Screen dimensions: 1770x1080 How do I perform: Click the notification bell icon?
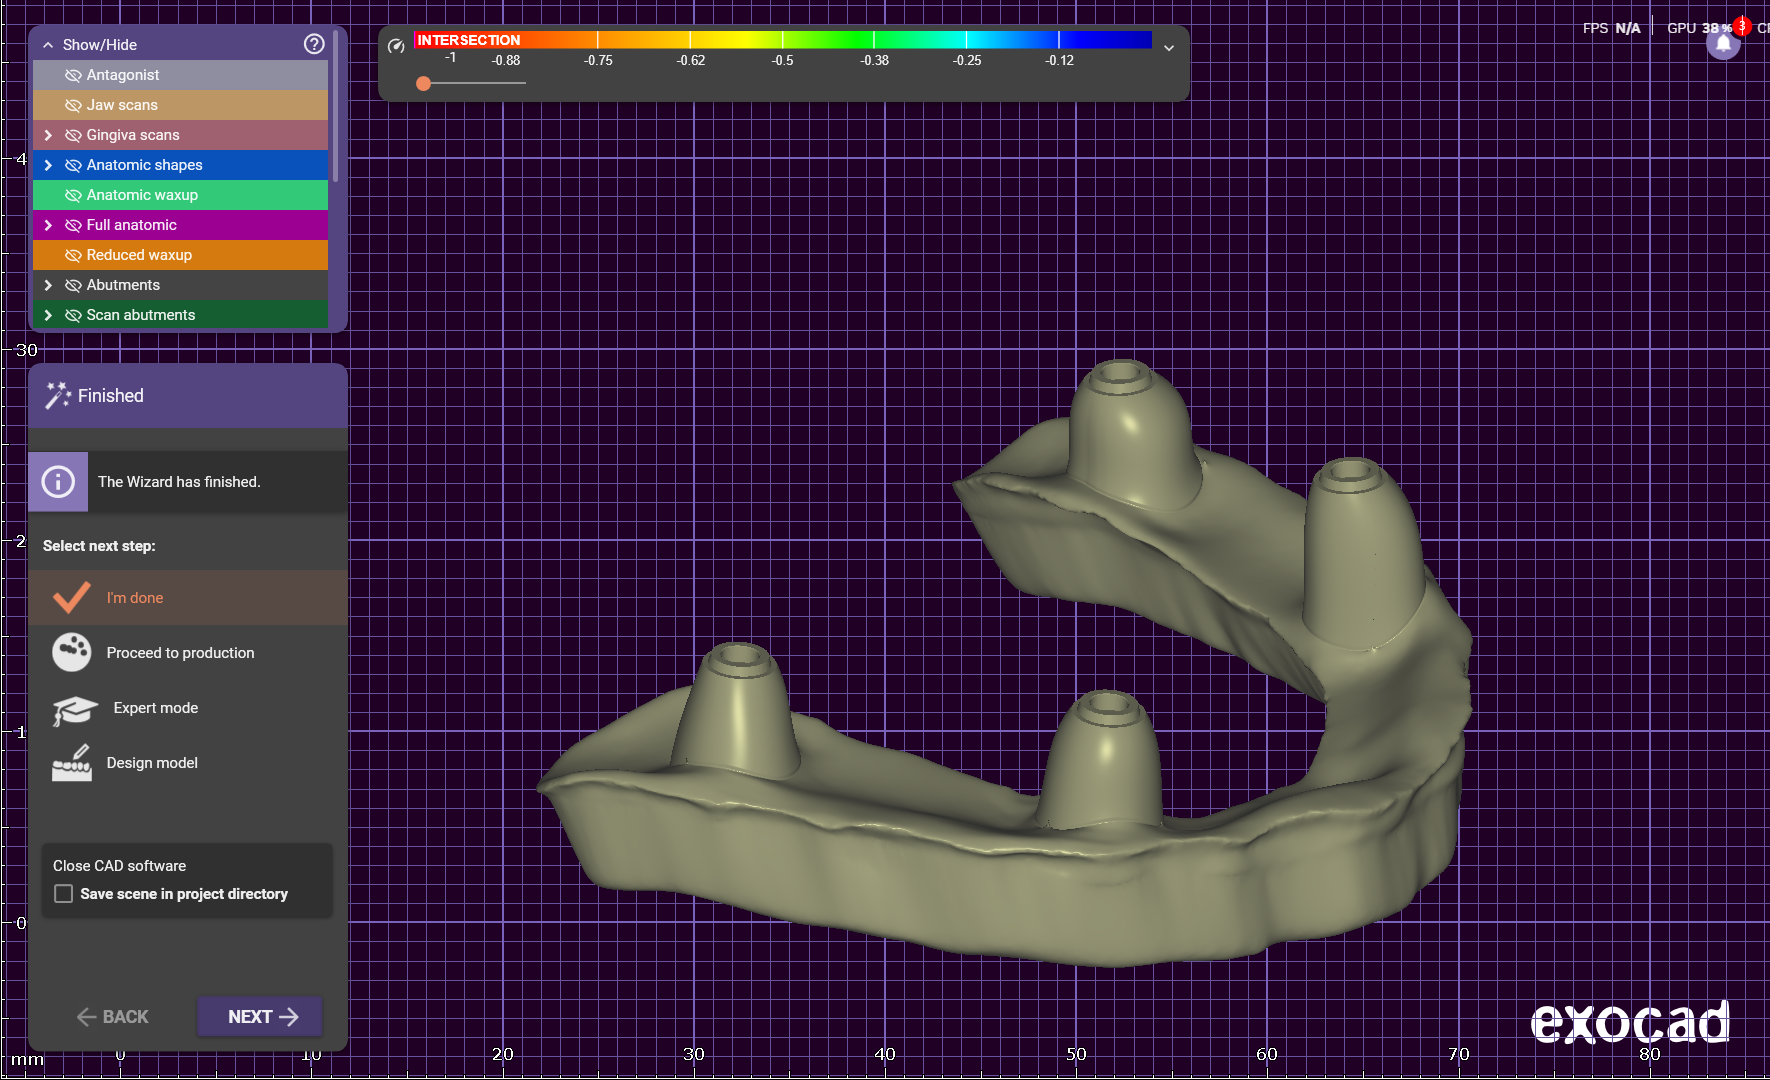[1722, 45]
